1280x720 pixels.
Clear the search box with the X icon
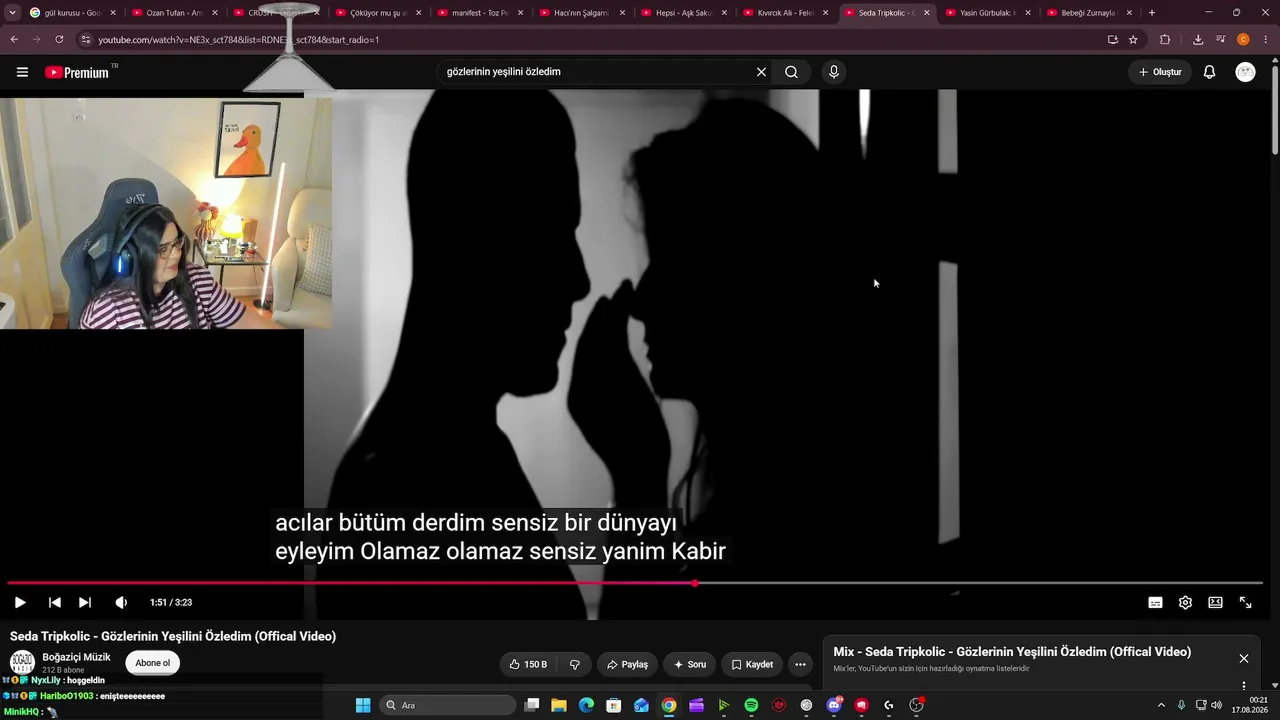coord(761,72)
